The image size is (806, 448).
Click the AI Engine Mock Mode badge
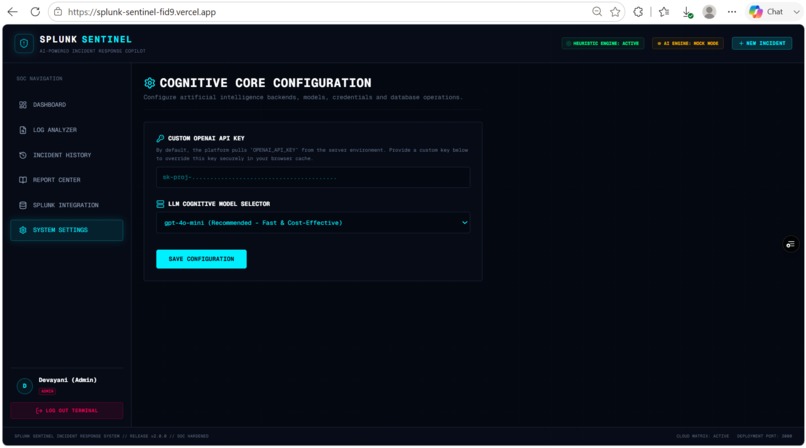[688, 43]
